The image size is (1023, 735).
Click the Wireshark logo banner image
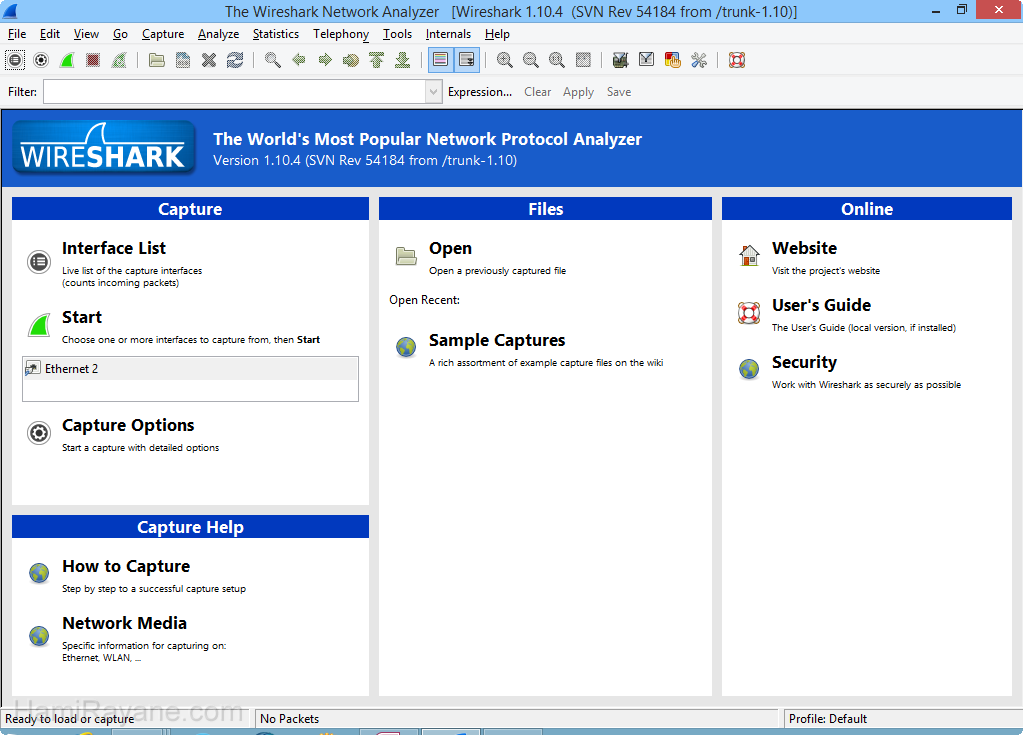pyautogui.click(x=103, y=148)
